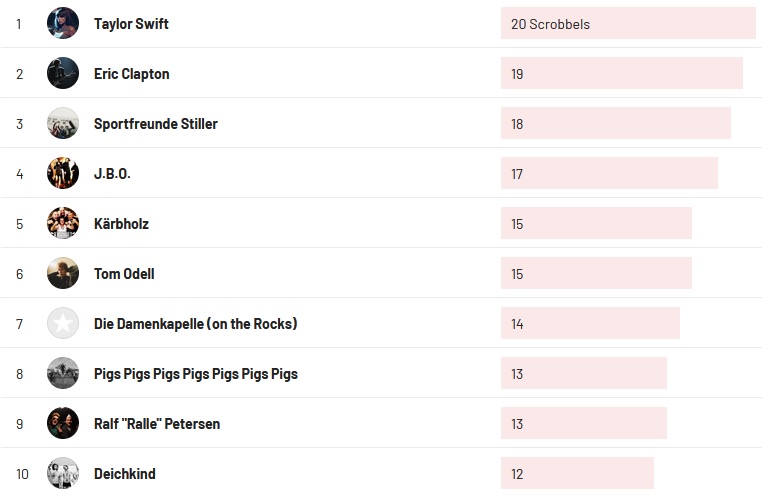Click Eric Clapton's avatar image
Viewport: 762px width, 497px height.
(63, 73)
